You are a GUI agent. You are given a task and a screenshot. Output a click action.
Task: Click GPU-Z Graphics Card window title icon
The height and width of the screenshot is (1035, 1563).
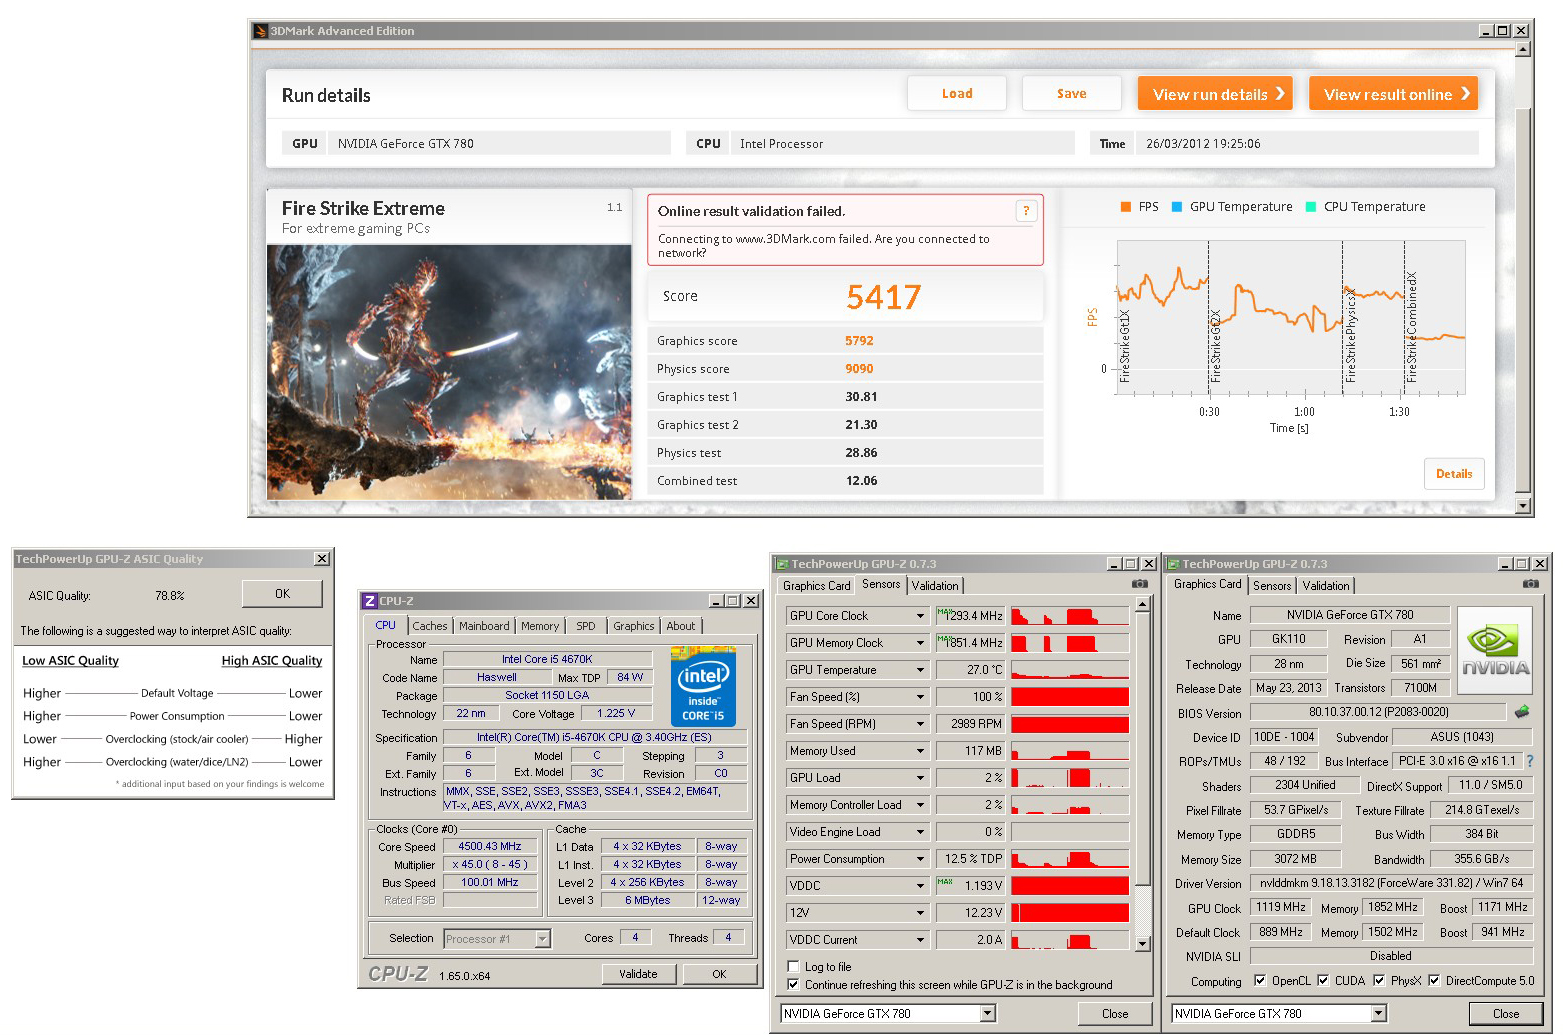(1174, 564)
